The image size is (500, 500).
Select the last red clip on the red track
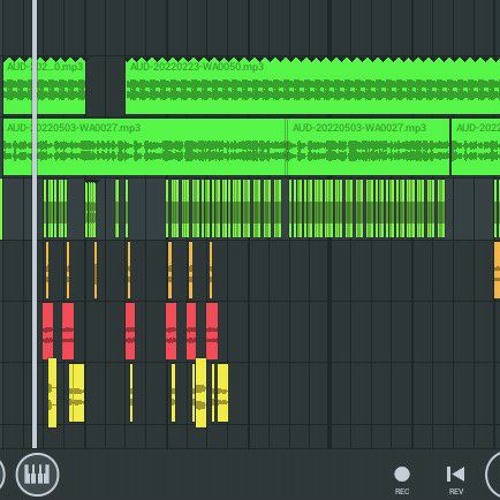(212, 331)
